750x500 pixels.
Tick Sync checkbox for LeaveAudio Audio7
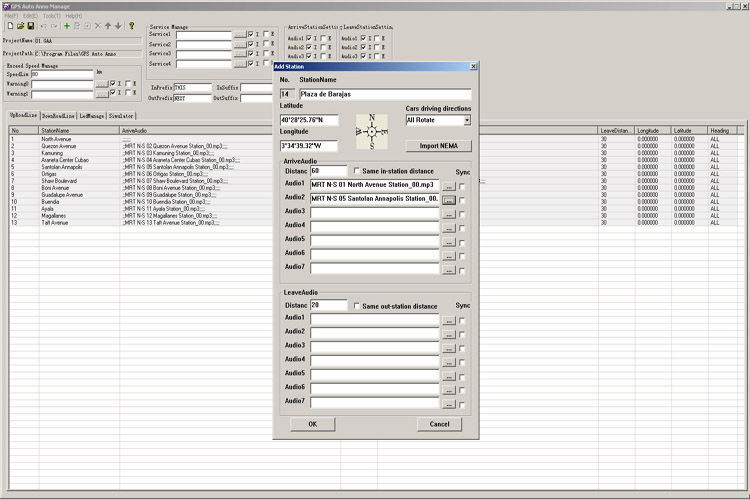462,405
